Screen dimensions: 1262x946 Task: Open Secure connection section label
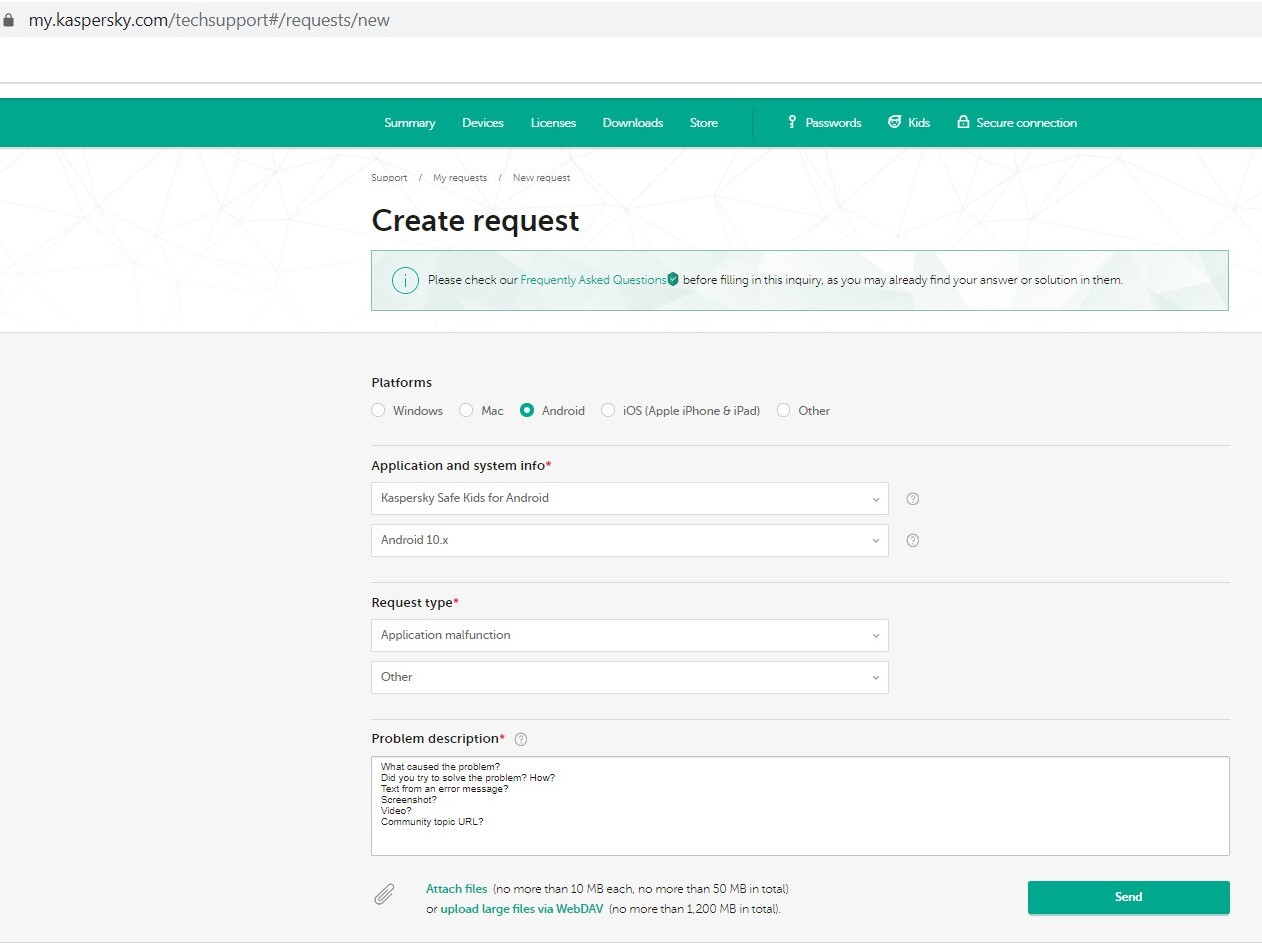point(1027,123)
